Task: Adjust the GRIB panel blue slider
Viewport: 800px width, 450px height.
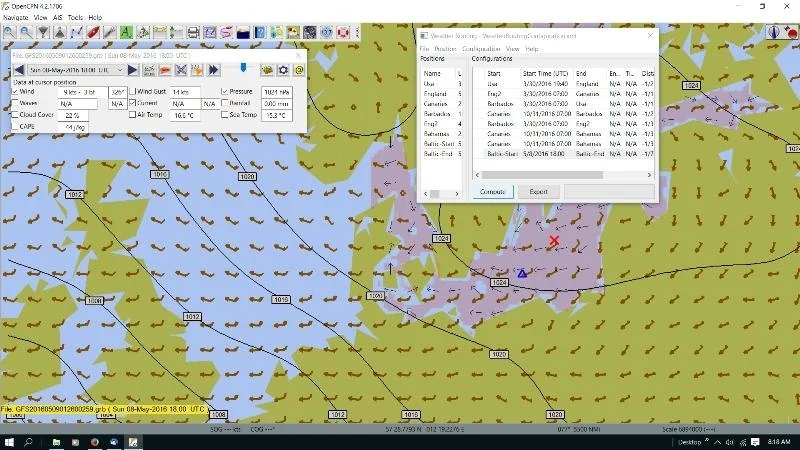Action: tap(243, 67)
